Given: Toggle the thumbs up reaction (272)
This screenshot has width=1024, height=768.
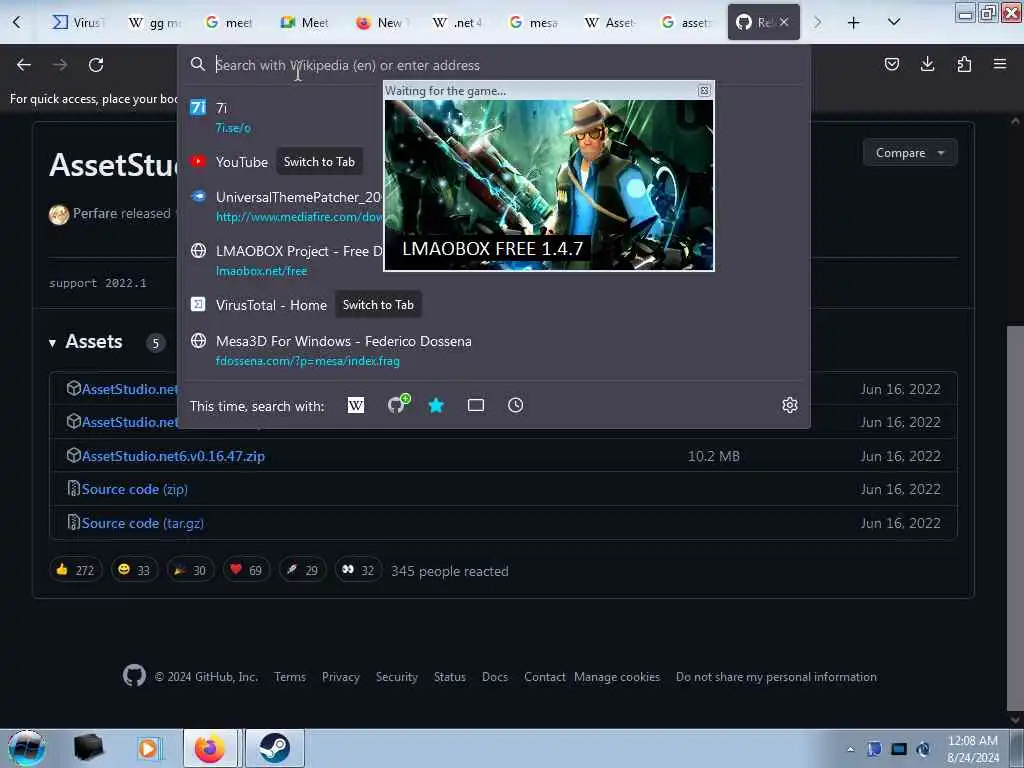Looking at the screenshot, I should 76,570.
